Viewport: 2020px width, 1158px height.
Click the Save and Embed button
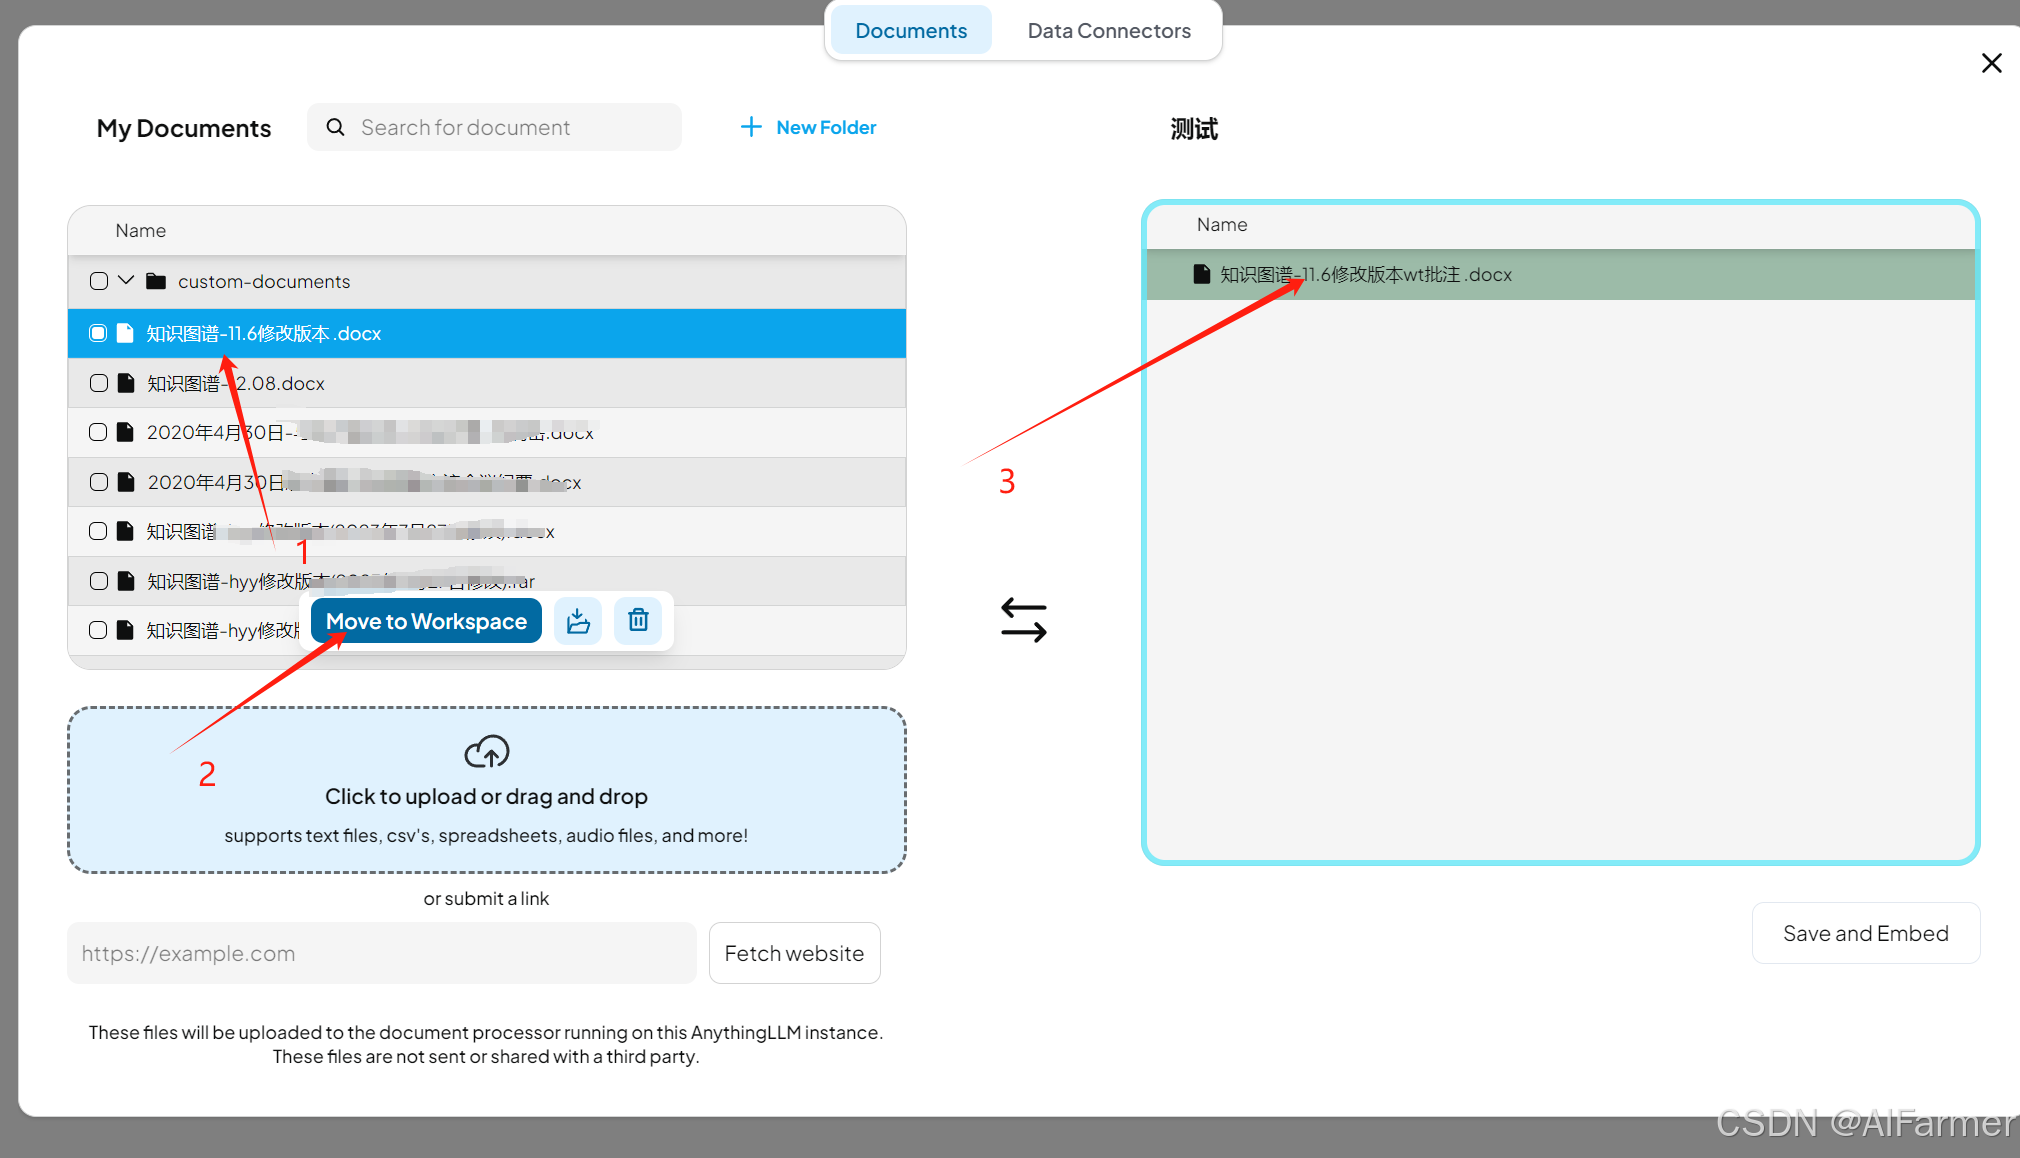tap(1865, 933)
